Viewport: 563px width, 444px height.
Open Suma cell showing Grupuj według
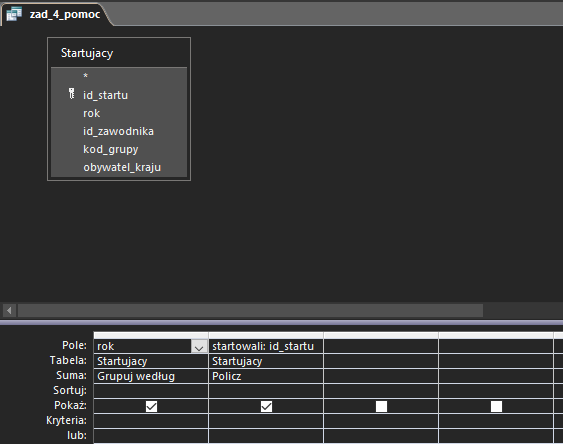tap(151, 376)
